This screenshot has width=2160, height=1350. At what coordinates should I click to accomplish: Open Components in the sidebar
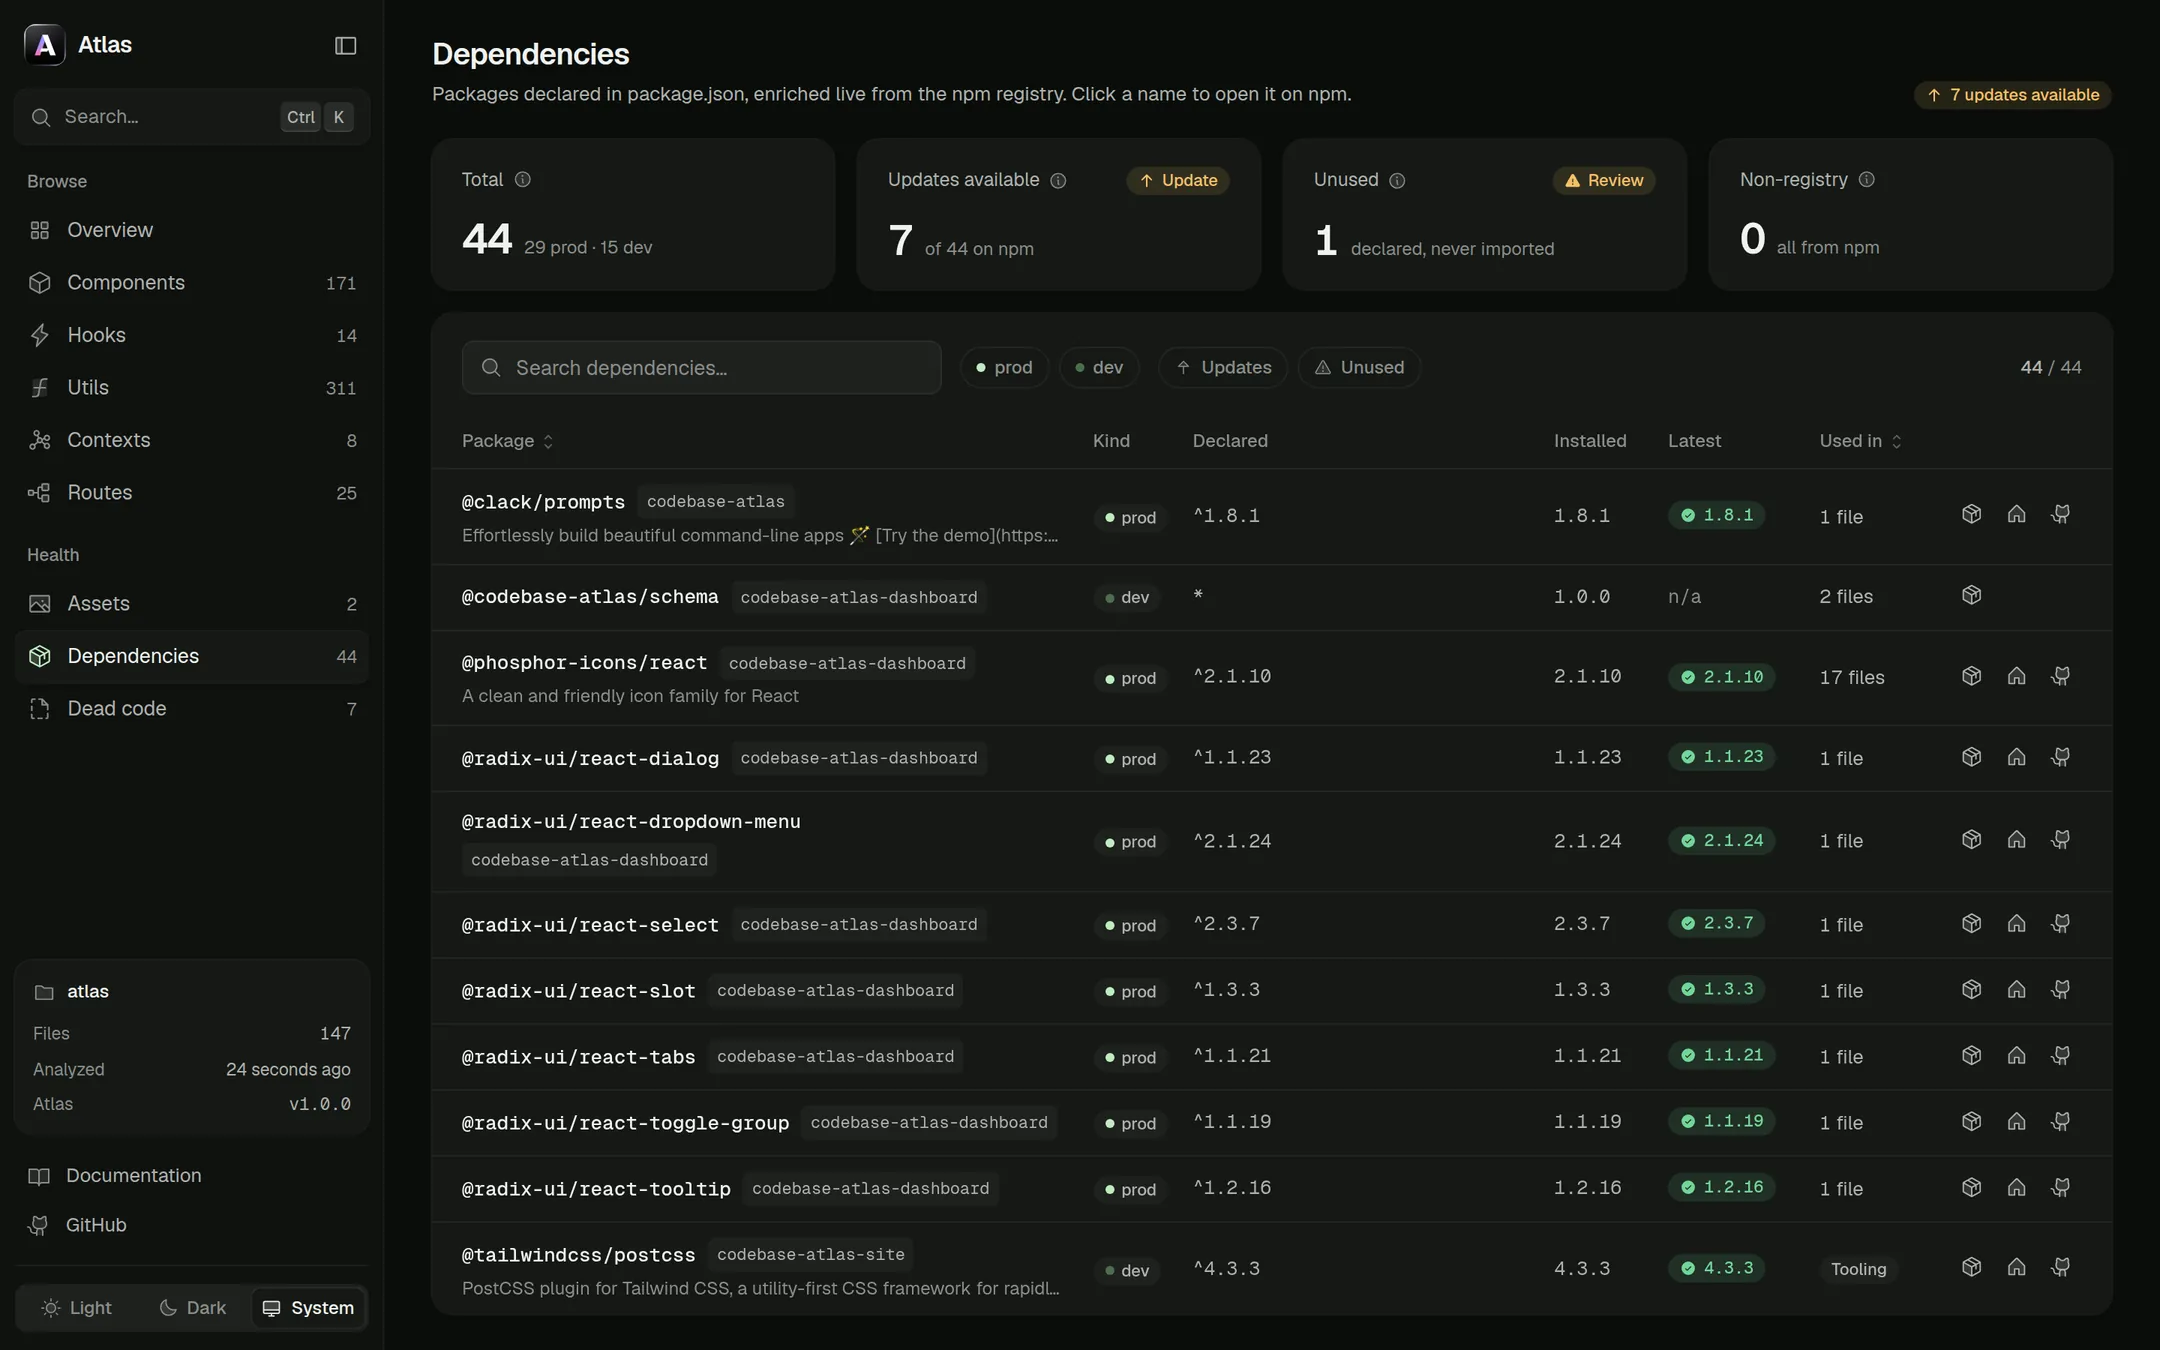coord(192,283)
